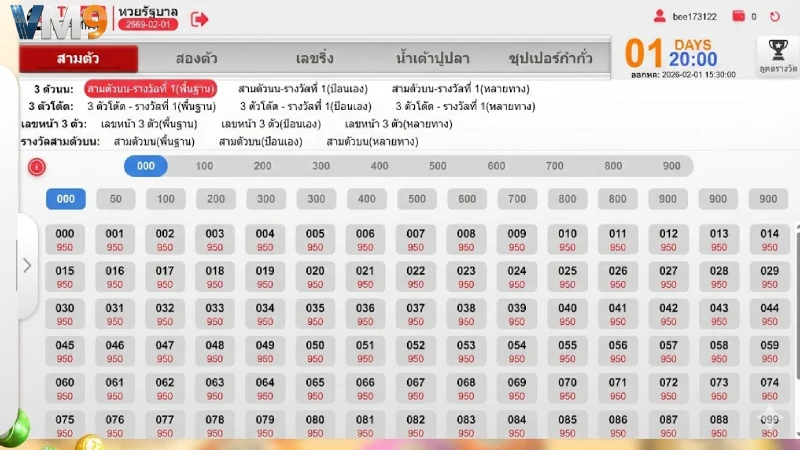
Task: Click the หวยรัฐบาล lottery title
Action: coord(148,11)
